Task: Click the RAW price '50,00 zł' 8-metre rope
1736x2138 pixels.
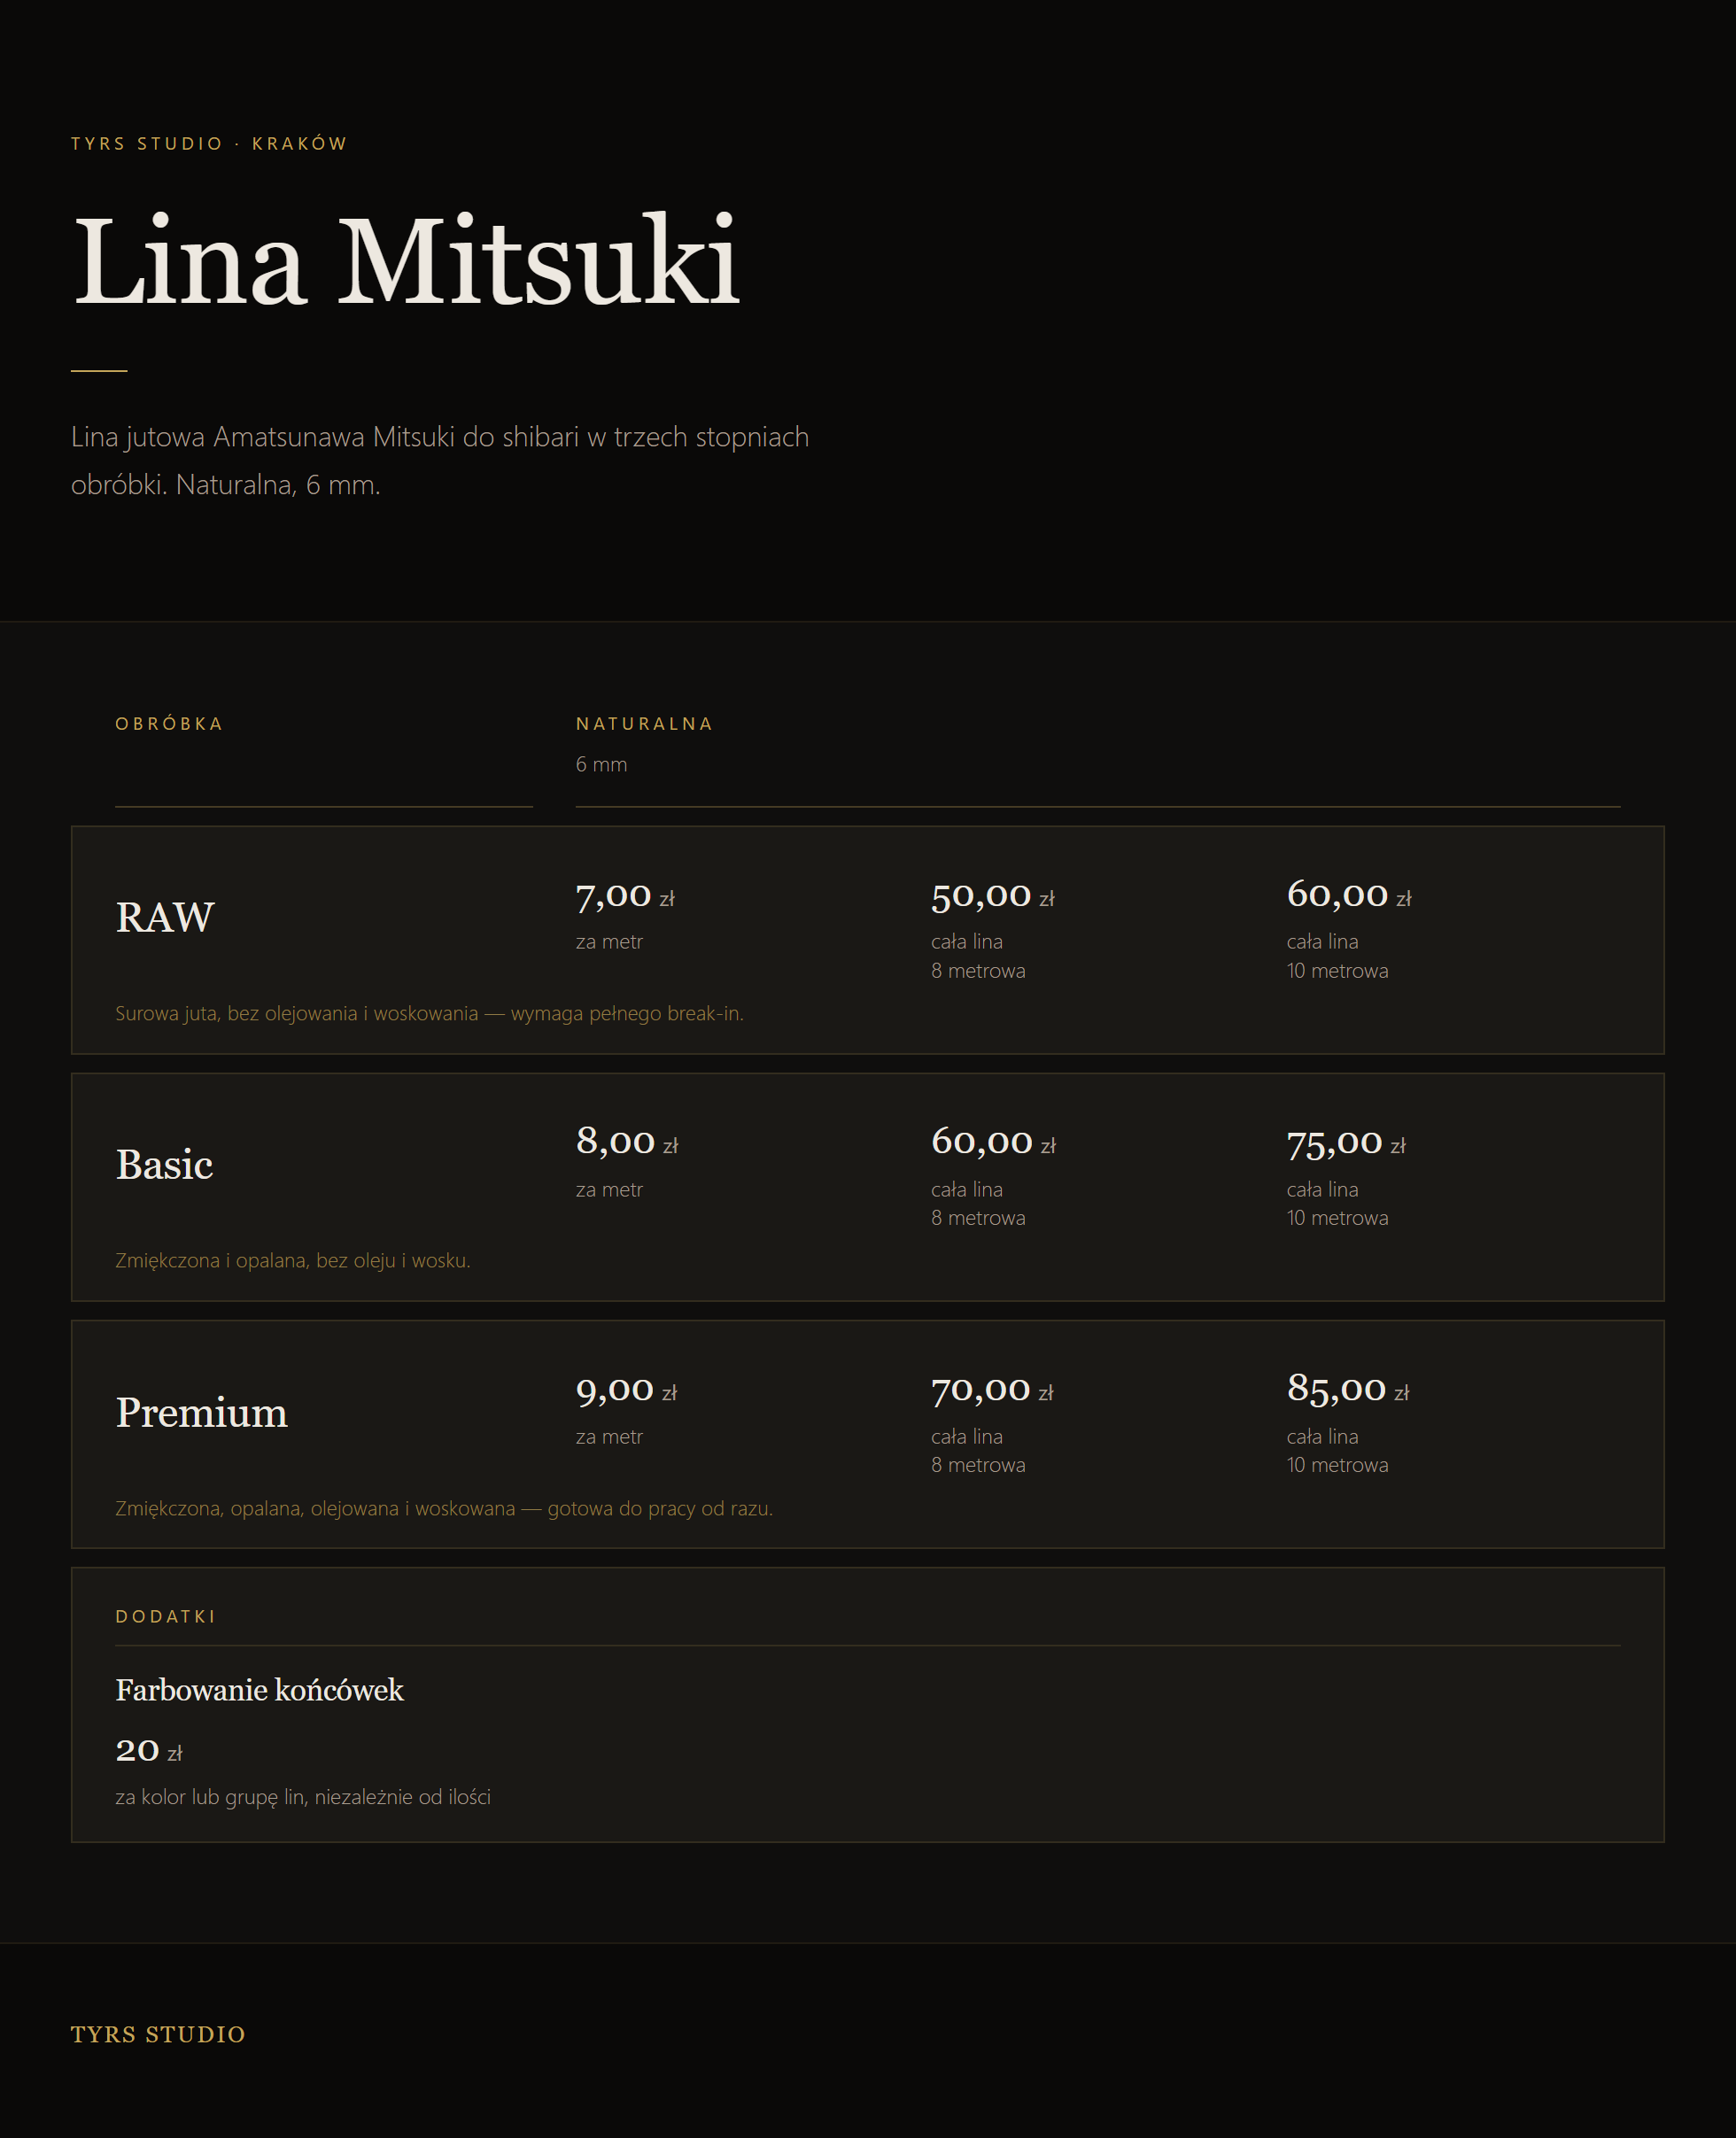Action: coord(993,895)
